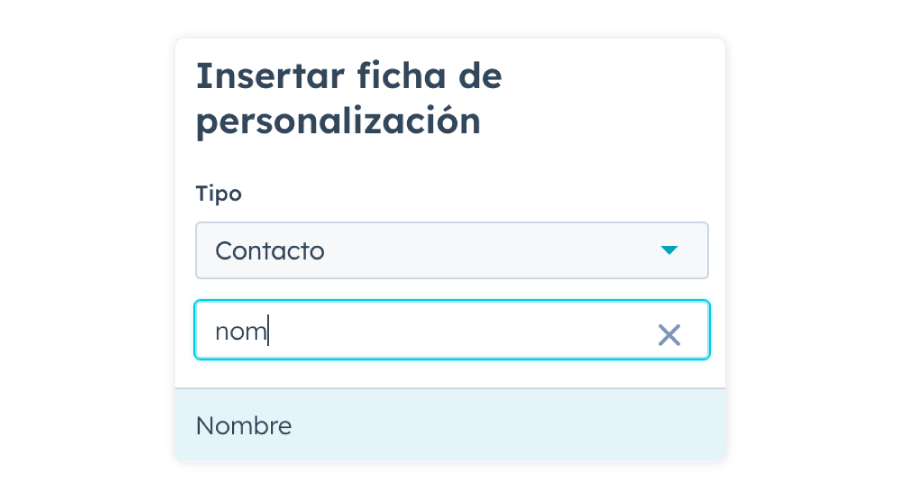Open the Contacto type dropdown
The image size is (901, 501).
(x=451, y=250)
